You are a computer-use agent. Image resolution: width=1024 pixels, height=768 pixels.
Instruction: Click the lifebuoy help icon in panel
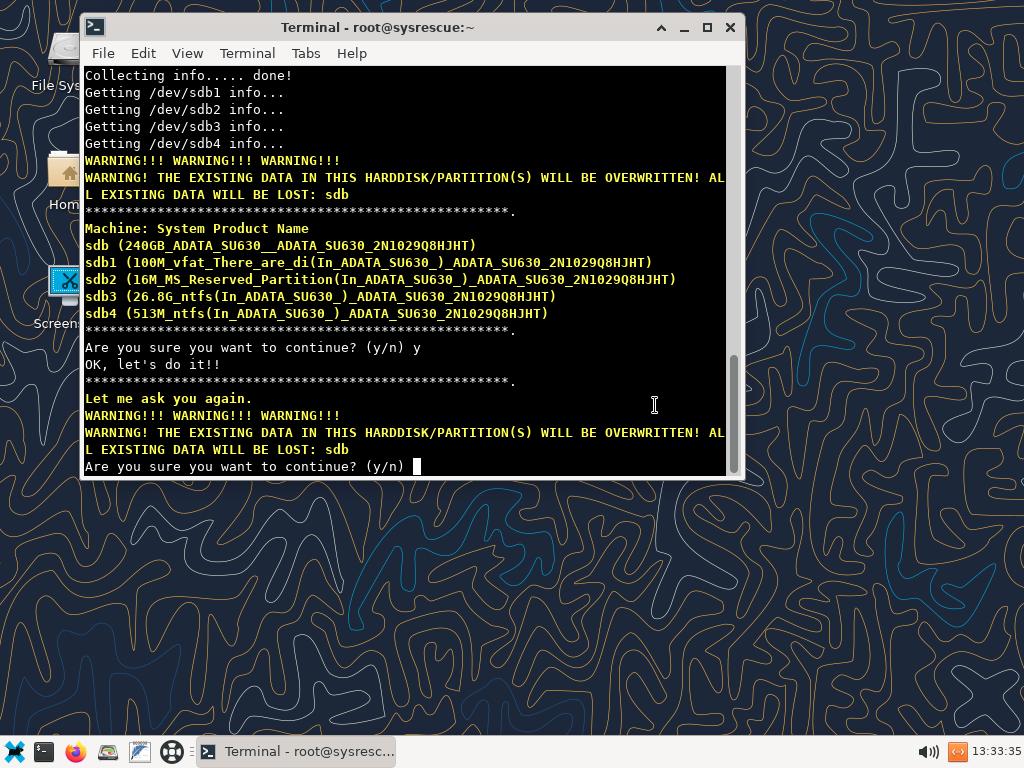[172, 752]
